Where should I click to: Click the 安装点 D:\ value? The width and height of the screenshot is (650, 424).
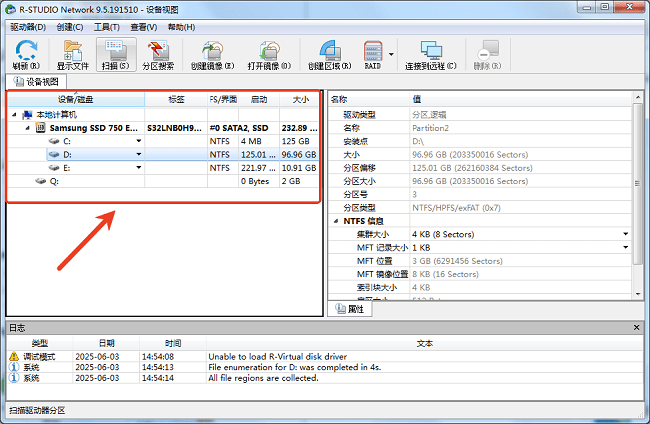tap(418, 141)
